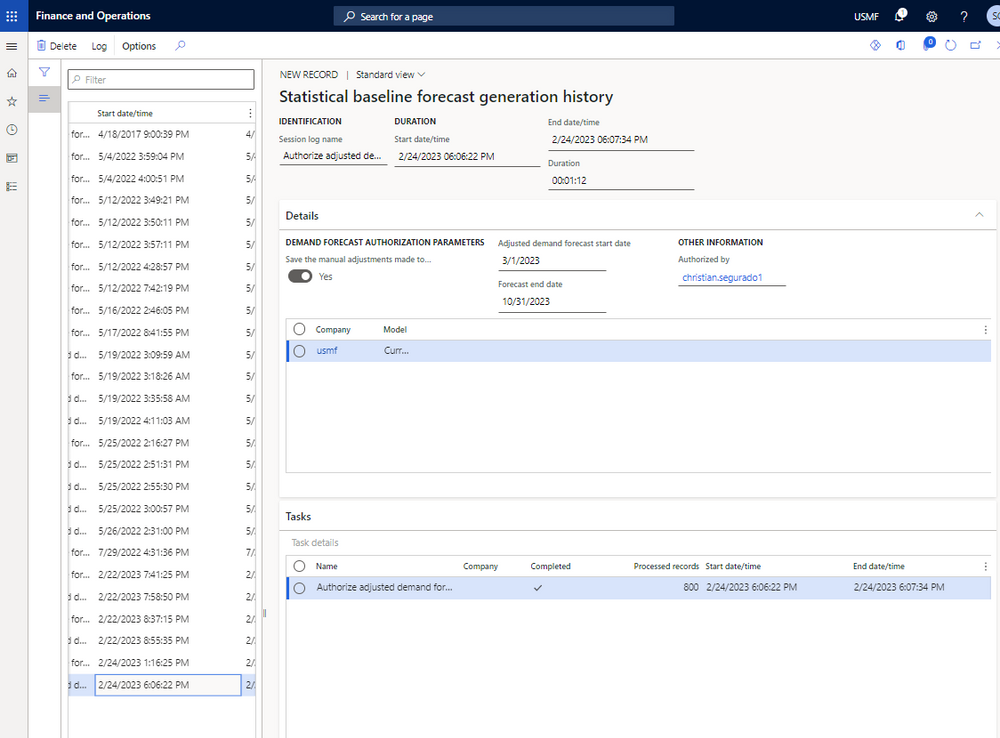
Task: Click the Help question mark icon
Action: pos(964,16)
